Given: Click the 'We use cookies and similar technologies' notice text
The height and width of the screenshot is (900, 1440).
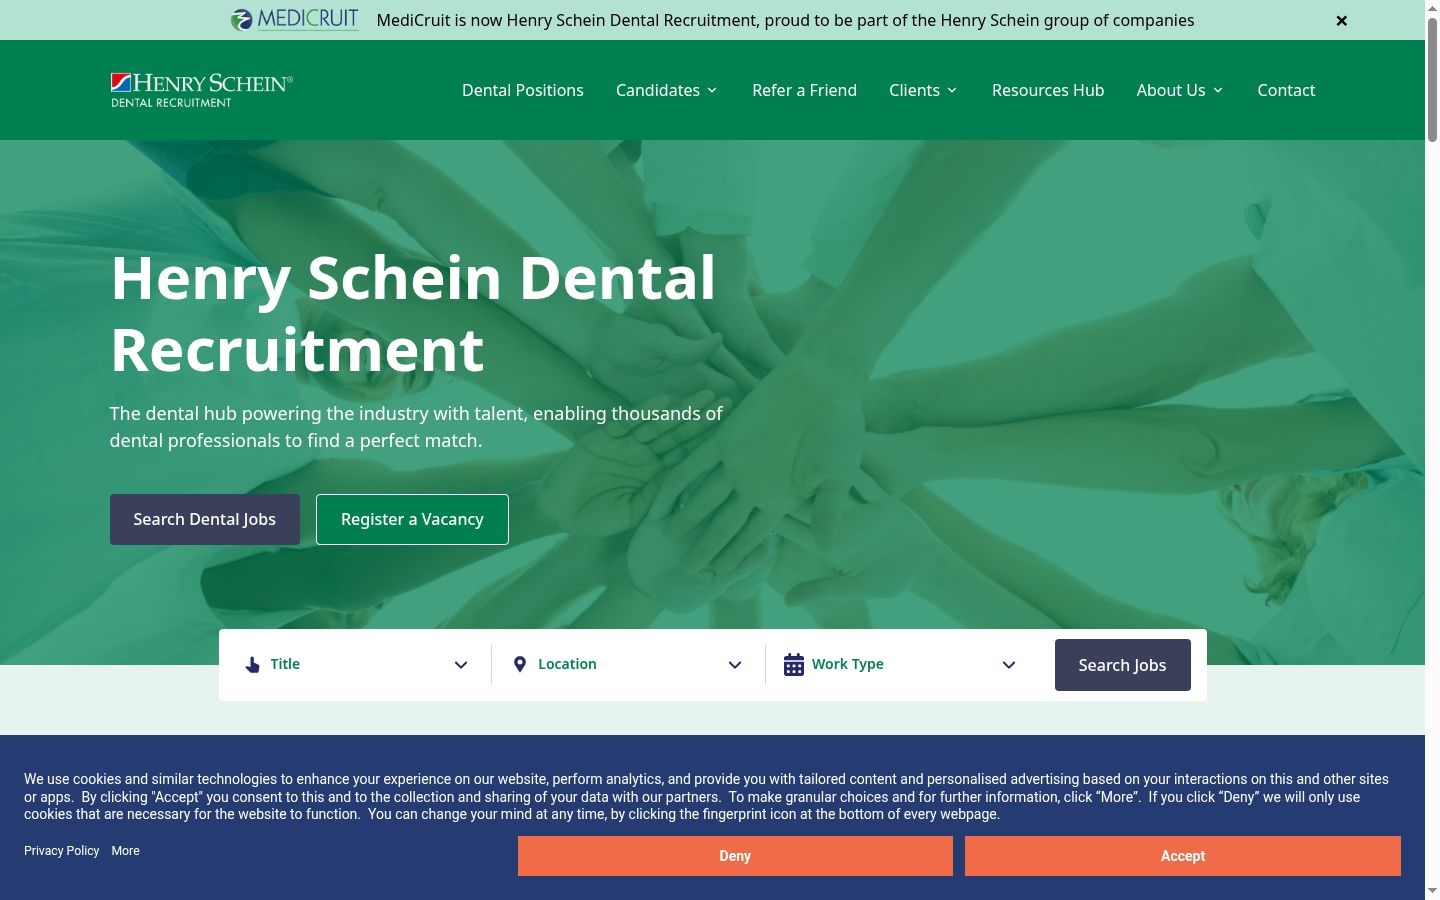Looking at the screenshot, I should pos(707,797).
